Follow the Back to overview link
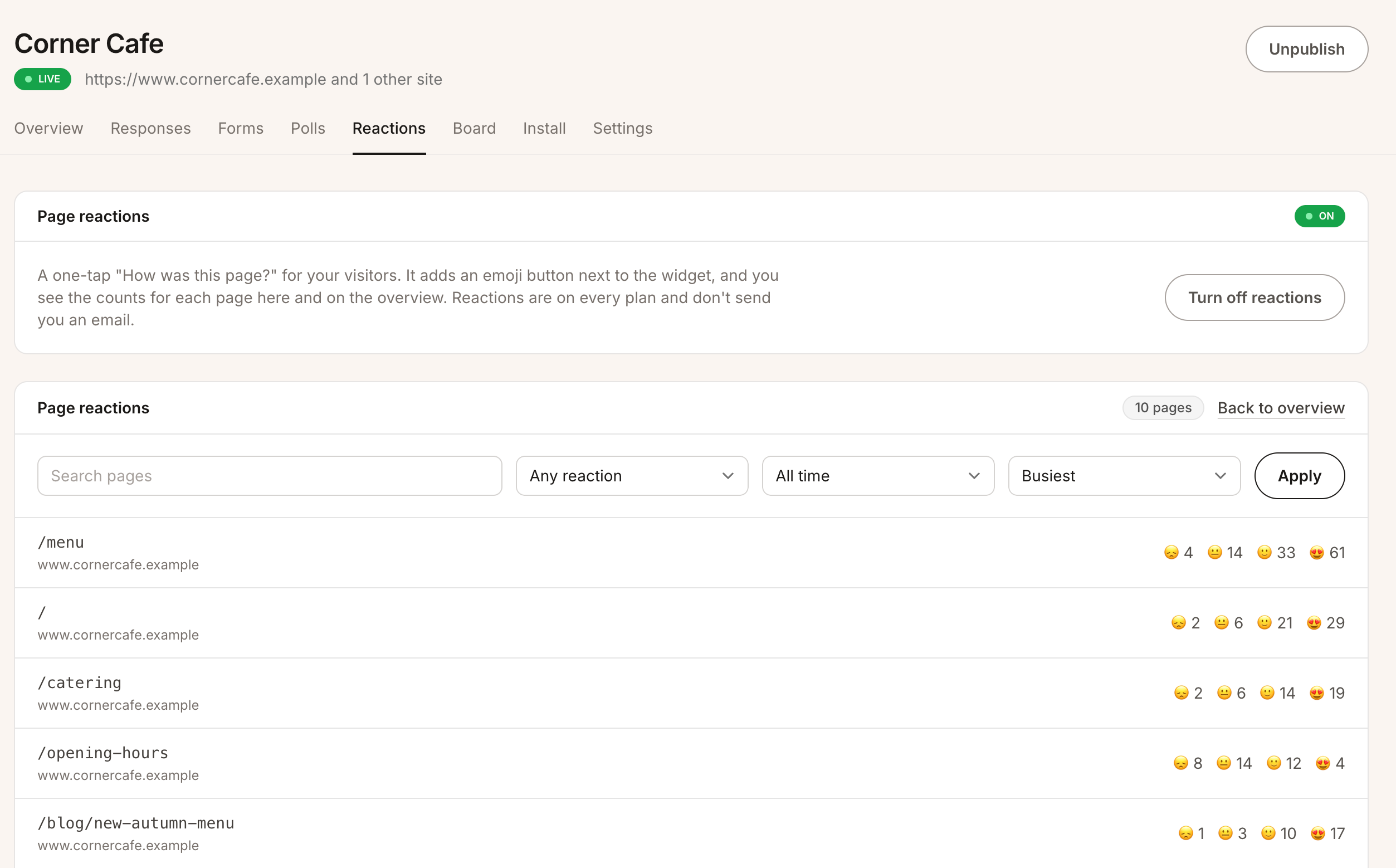This screenshot has height=868, width=1396. point(1281,408)
